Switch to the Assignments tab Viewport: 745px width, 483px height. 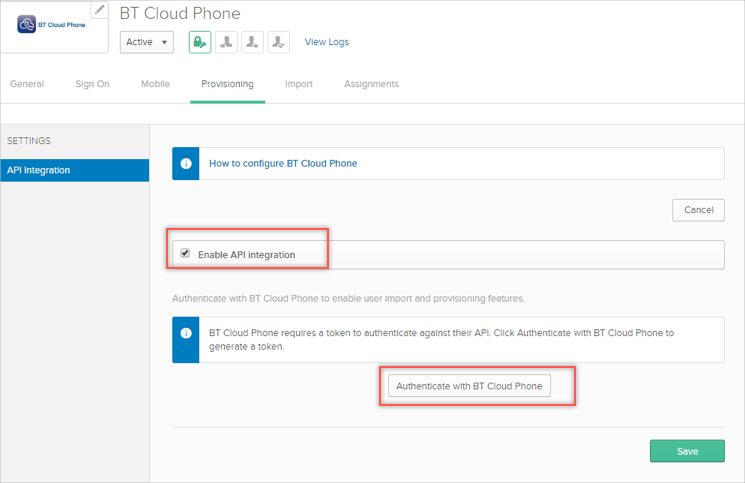[371, 84]
